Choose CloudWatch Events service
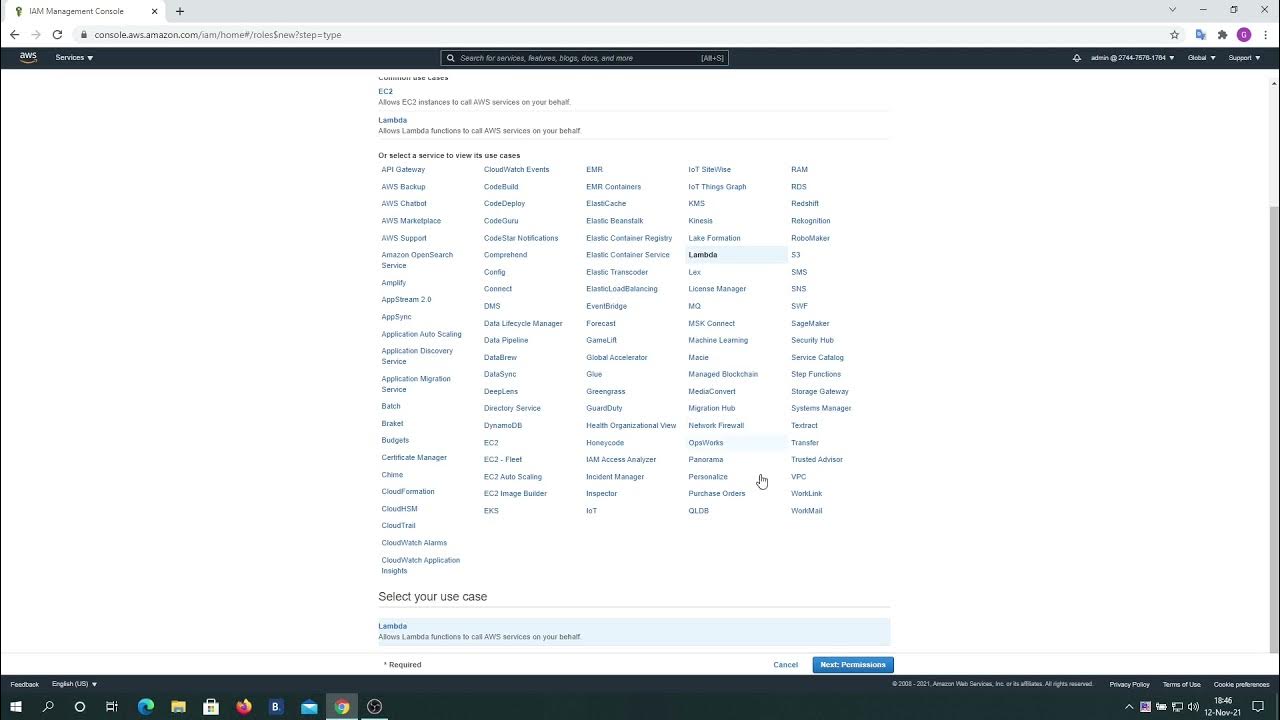 tap(516, 170)
